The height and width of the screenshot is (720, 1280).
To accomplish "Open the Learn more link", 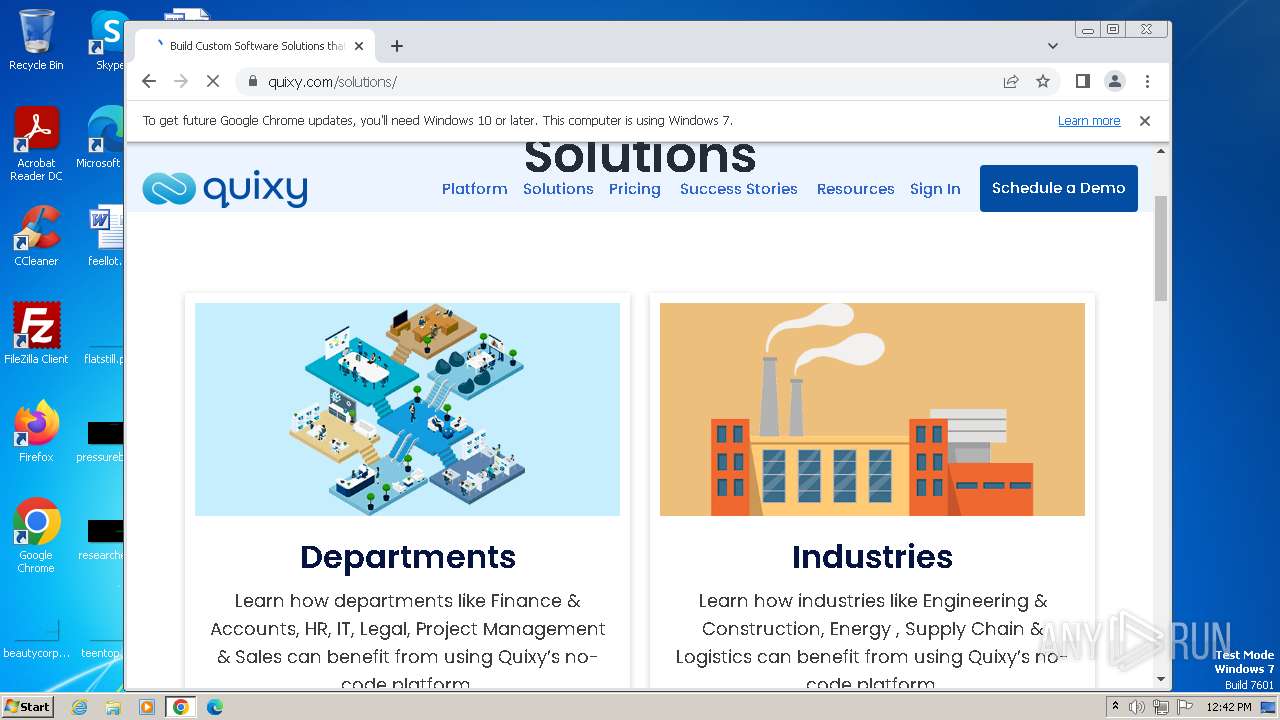I will pyautogui.click(x=1089, y=121).
